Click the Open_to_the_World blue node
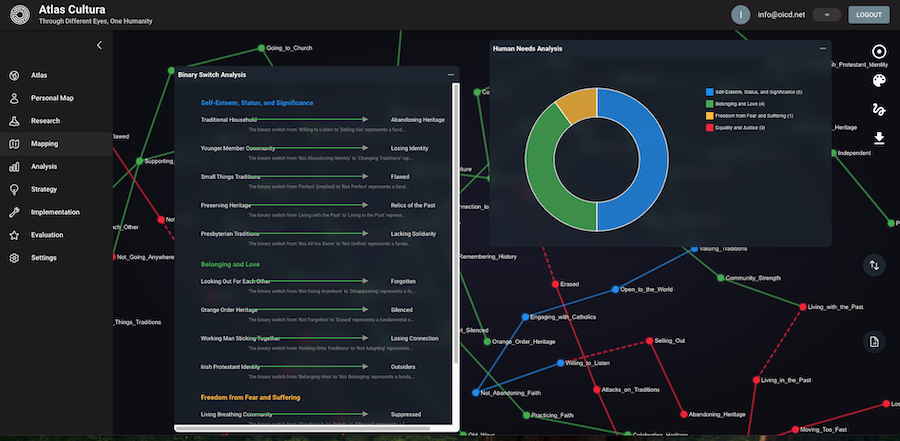Viewport: 900px width, 441px height. (615, 289)
